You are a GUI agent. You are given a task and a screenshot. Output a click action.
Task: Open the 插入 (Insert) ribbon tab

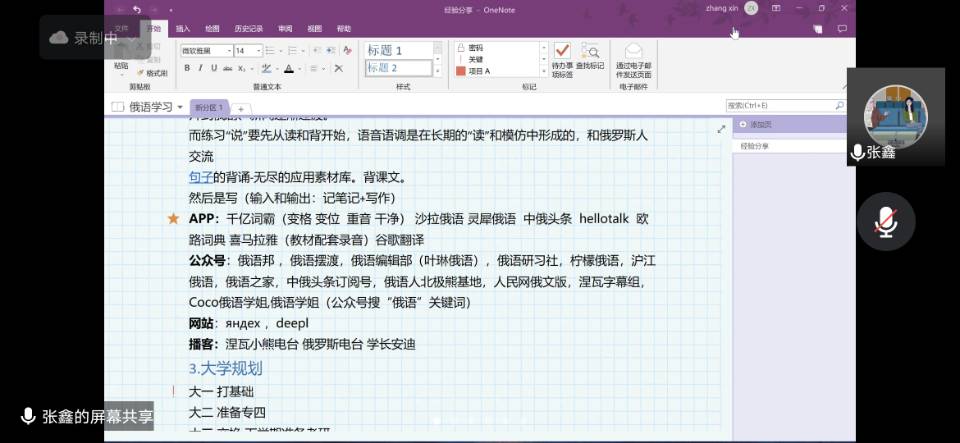[183, 29]
